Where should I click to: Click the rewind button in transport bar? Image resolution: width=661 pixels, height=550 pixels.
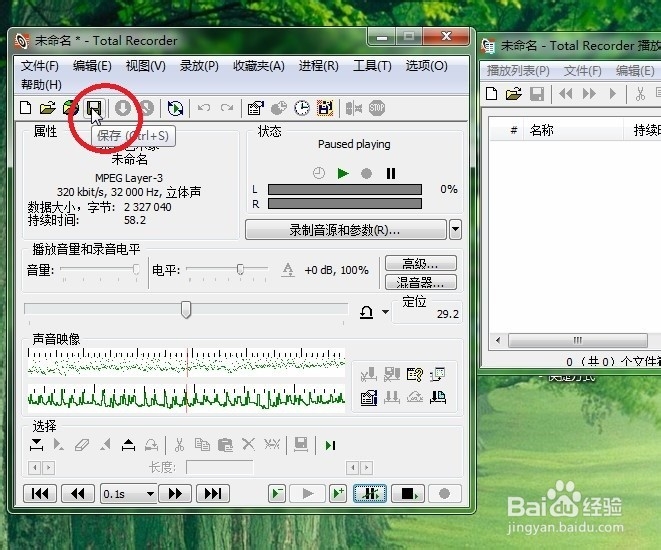point(78,494)
